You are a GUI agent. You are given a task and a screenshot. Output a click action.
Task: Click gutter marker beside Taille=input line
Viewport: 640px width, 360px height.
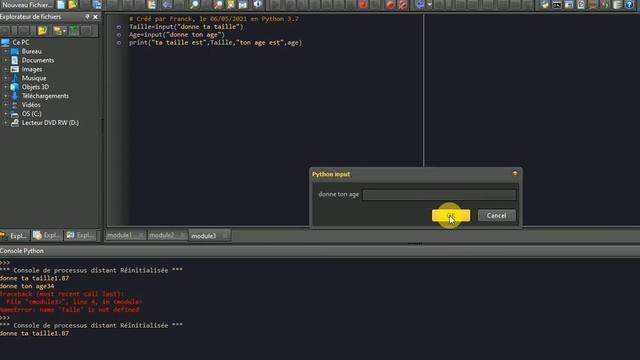118,27
